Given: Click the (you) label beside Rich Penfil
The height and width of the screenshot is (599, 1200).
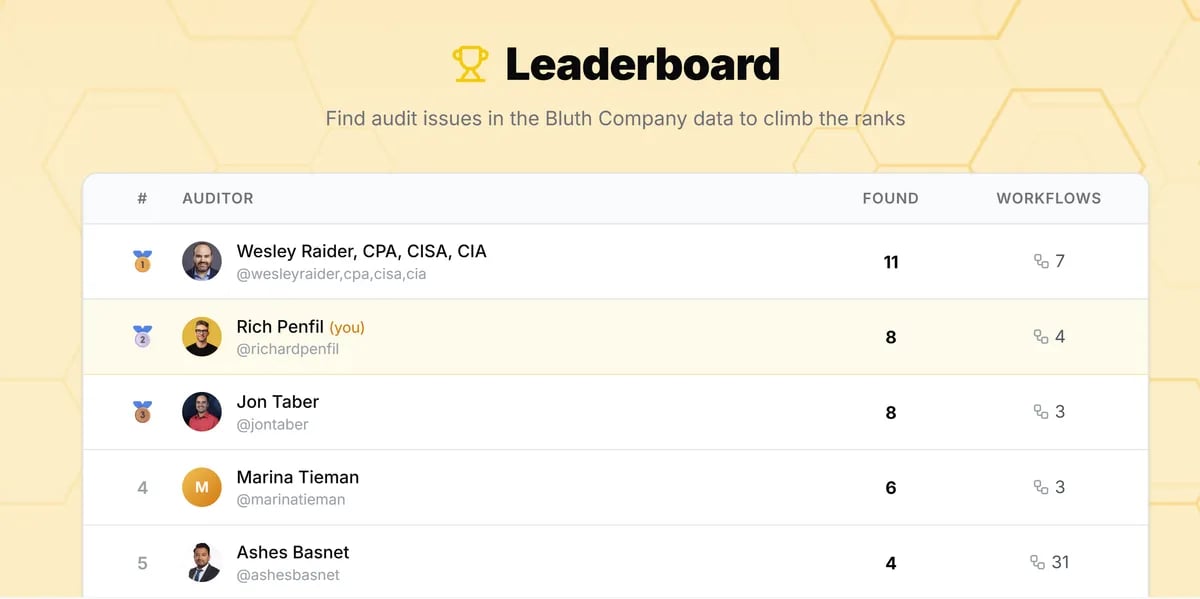Looking at the screenshot, I should [x=347, y=326].
